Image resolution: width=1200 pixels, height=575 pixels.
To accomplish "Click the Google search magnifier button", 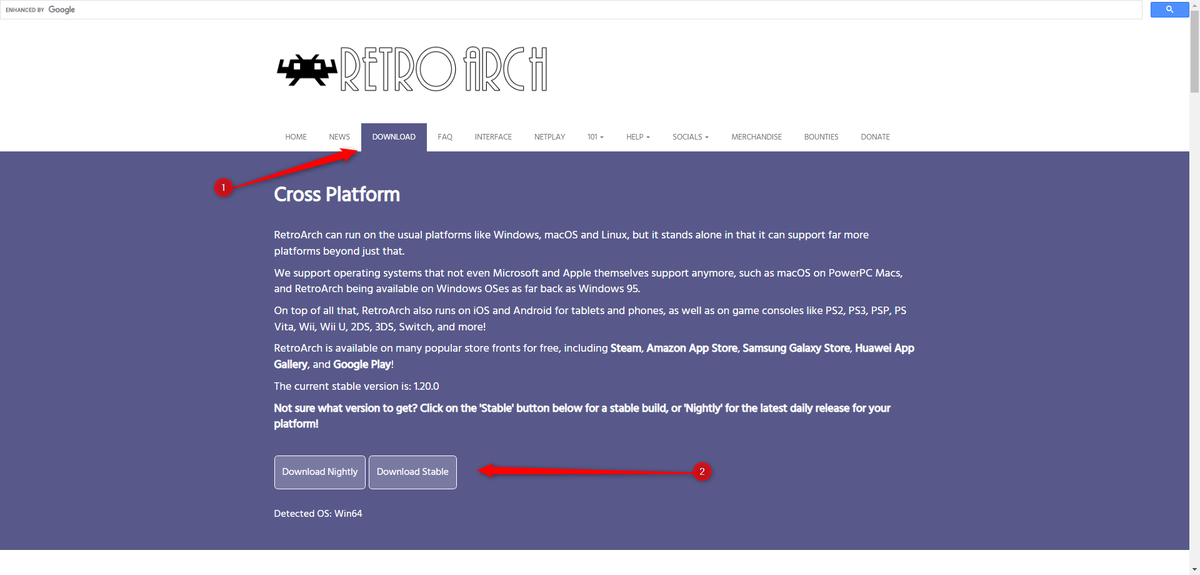I will (x=1168, y=9).
